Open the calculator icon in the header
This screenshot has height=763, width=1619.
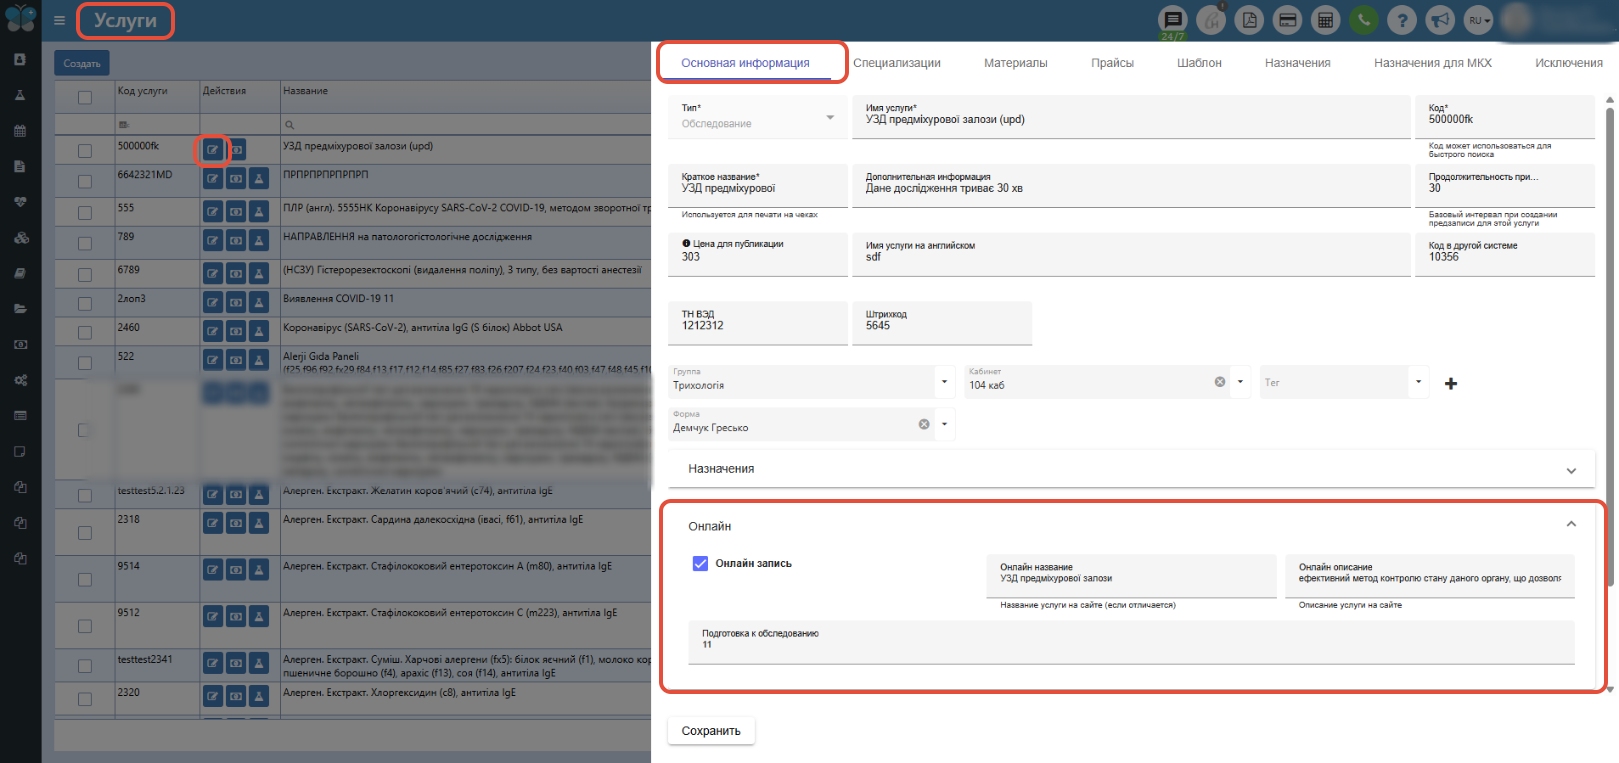click(1325, 20)
